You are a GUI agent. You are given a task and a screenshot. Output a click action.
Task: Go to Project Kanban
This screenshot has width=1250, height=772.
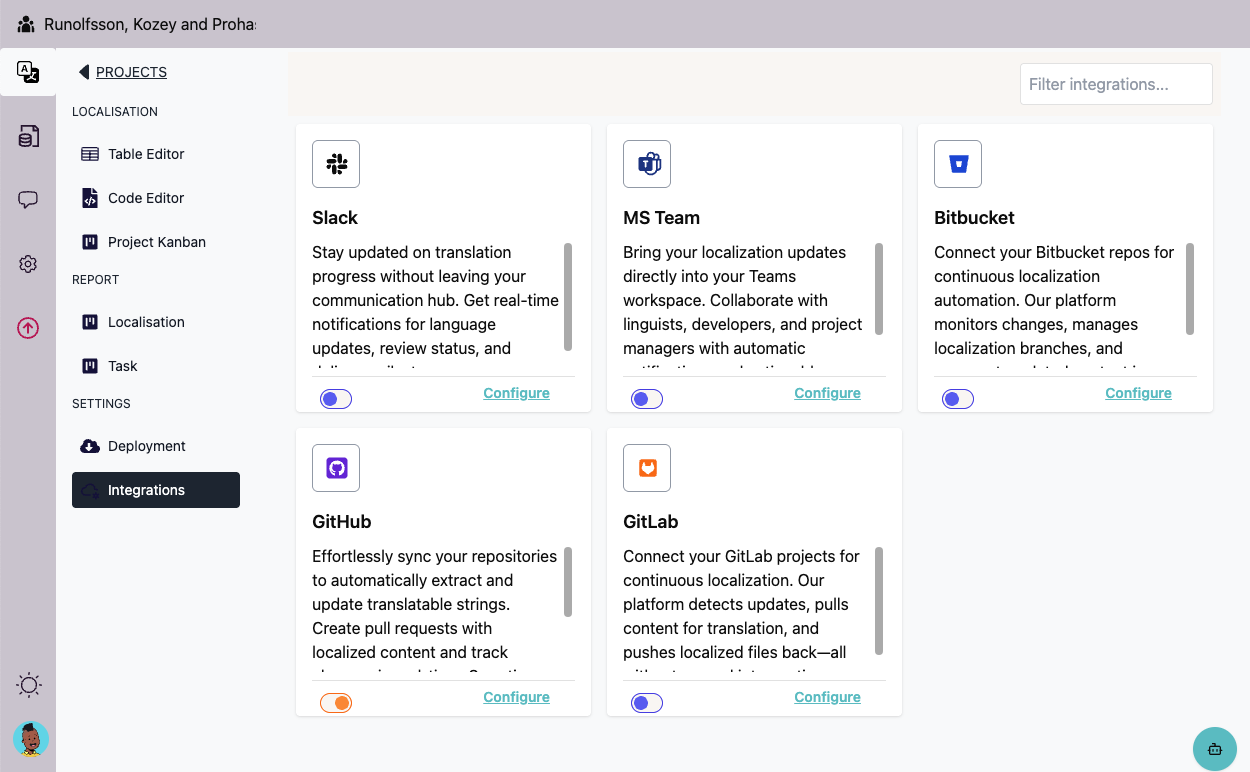tap(156, 242)
